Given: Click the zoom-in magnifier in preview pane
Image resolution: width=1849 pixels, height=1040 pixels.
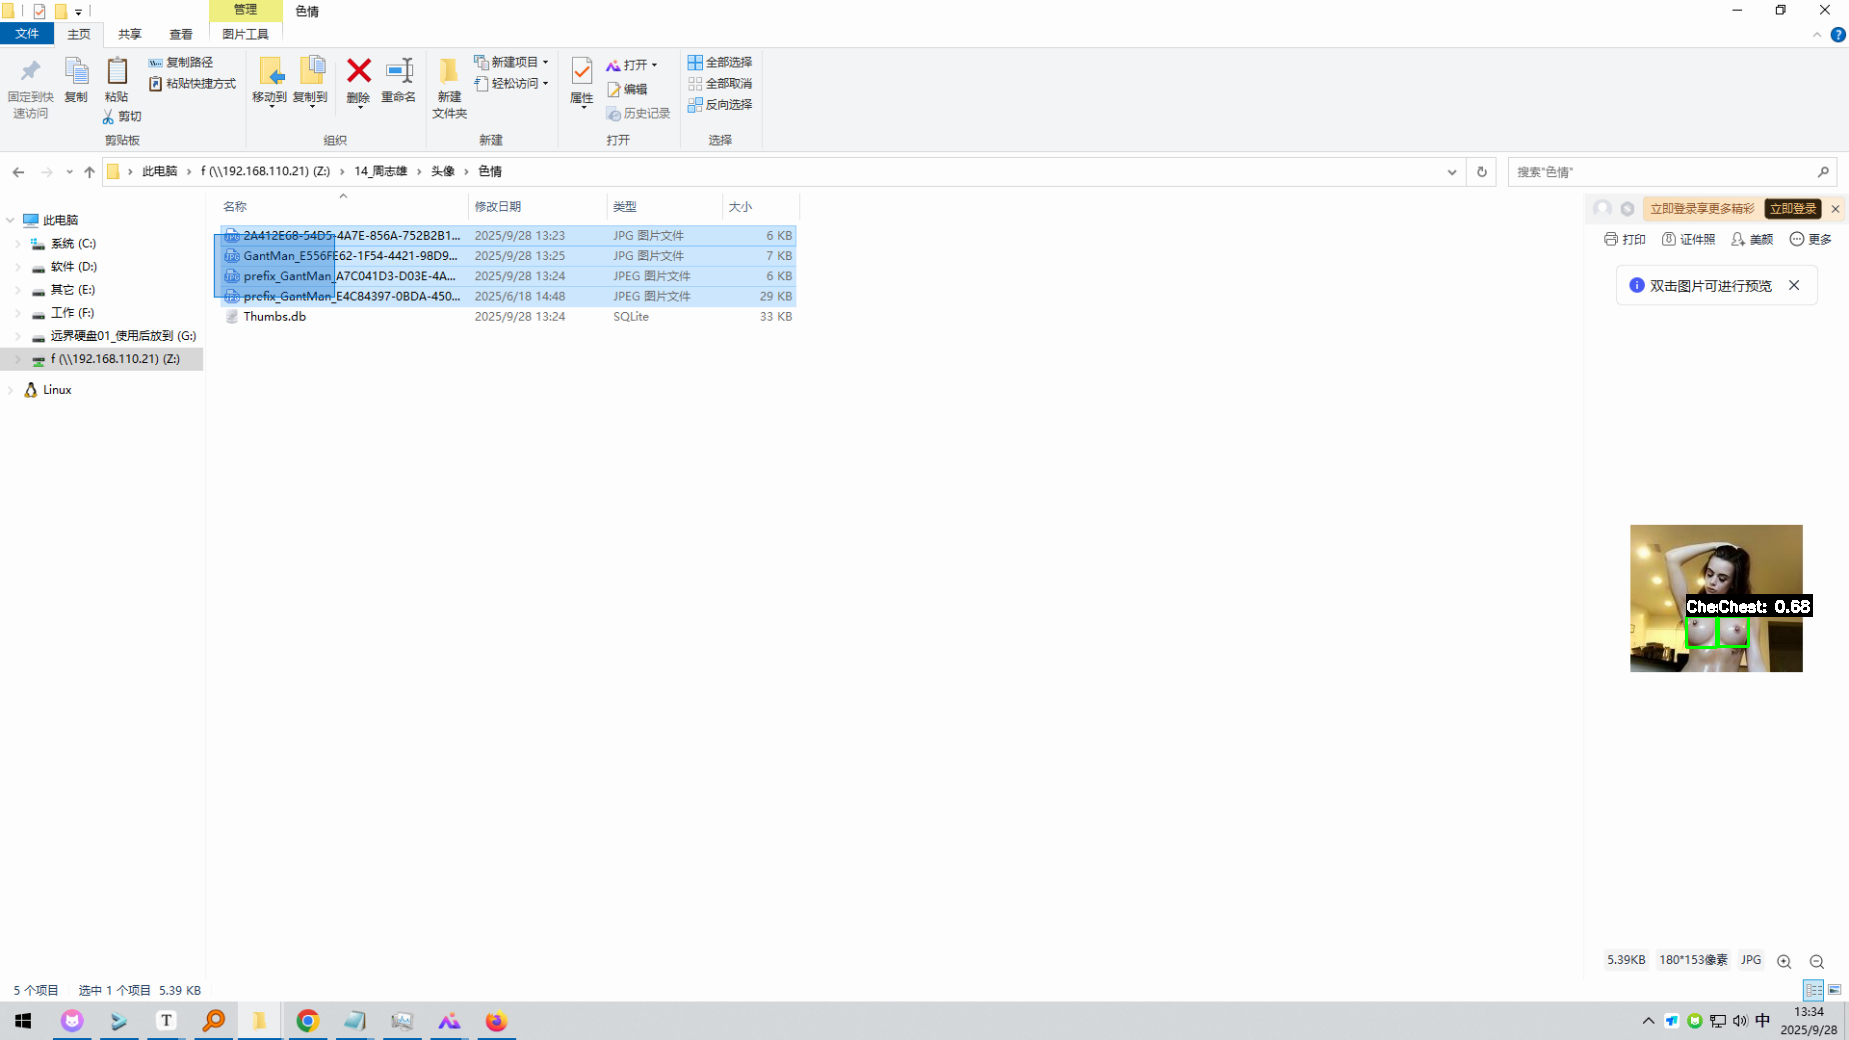Looking at the screenshot, I should [x=1784, y=961].
